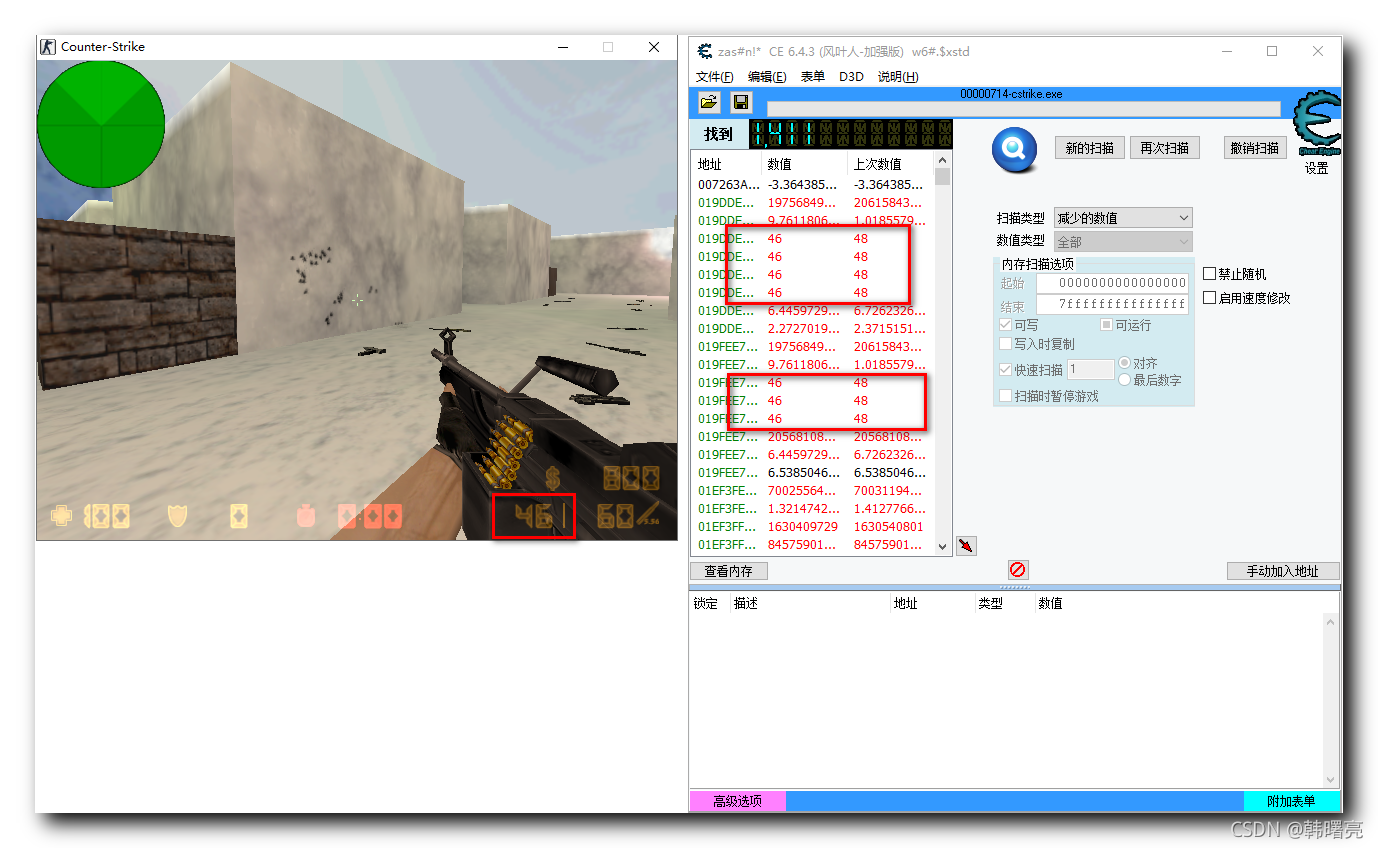Click the 类型 column header
The width and height of the screenshot is (1378, 848).
coord(990,603)
